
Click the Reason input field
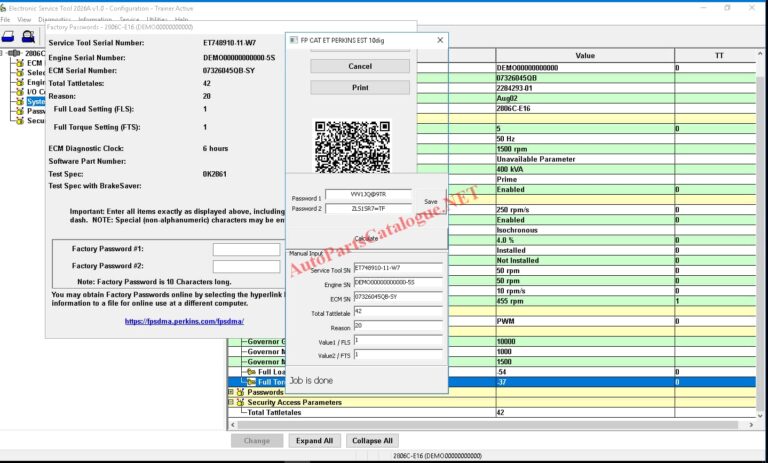coord(398,325)
